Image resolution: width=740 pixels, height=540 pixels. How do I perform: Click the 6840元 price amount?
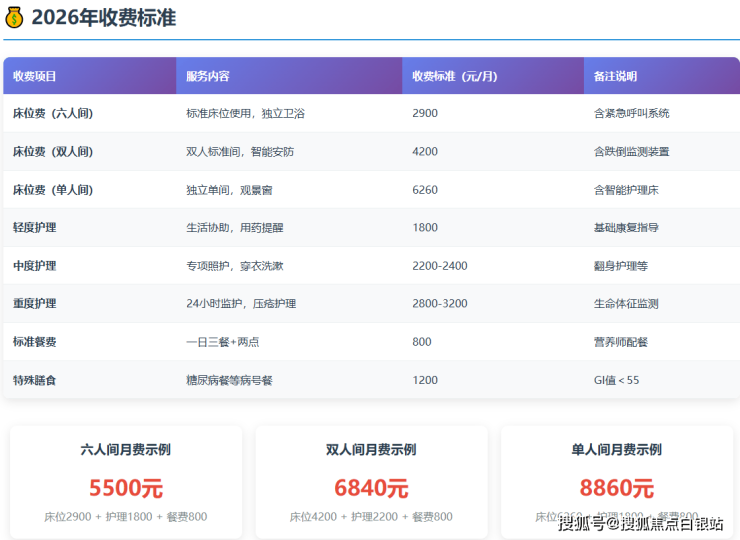click(371, 488)
